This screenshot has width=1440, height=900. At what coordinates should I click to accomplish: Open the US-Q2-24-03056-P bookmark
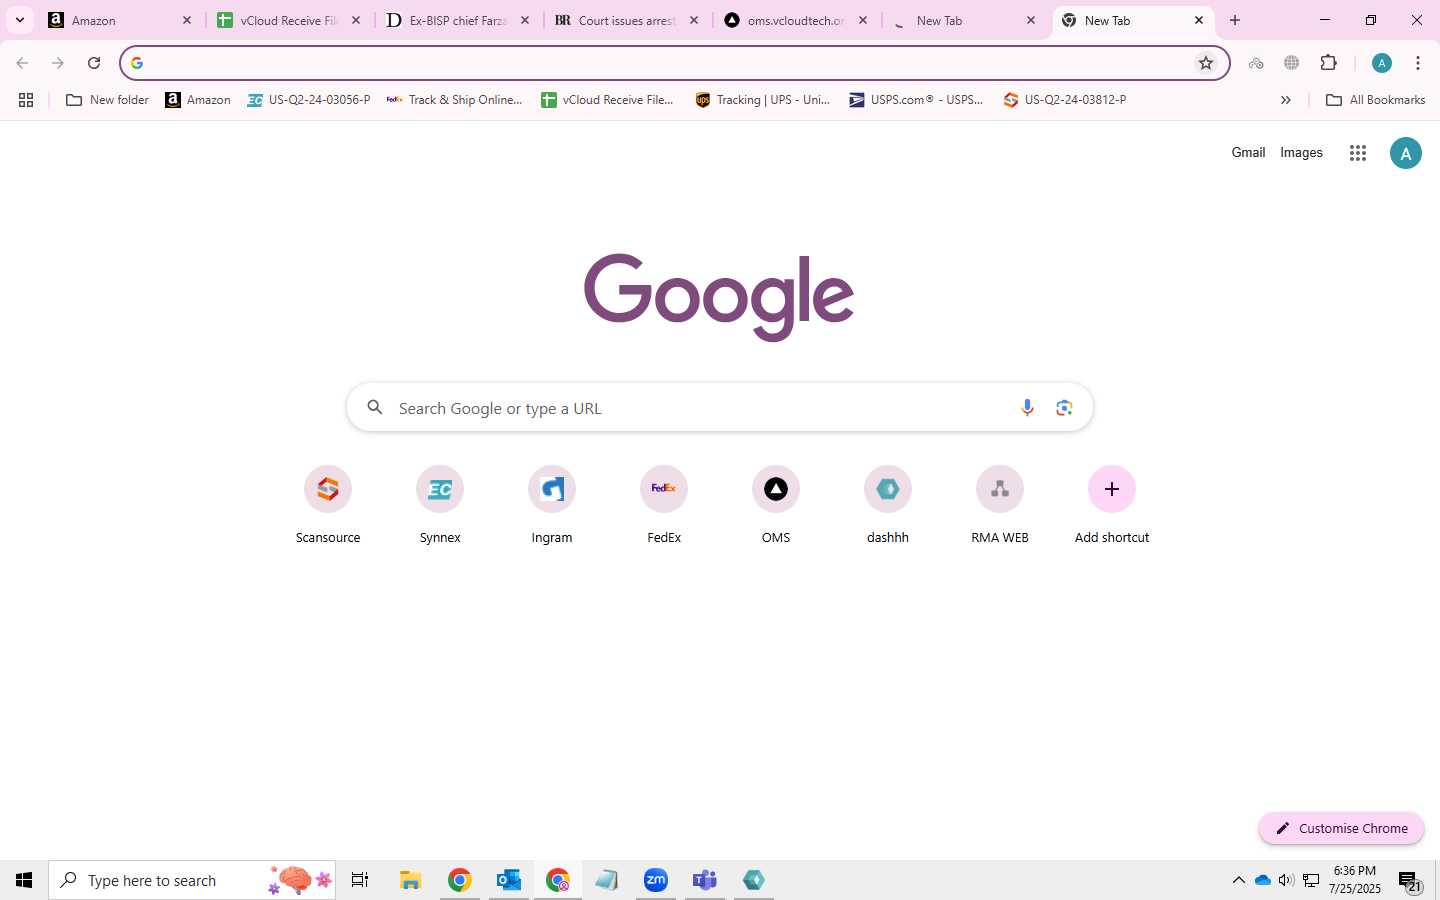(309, 100)
